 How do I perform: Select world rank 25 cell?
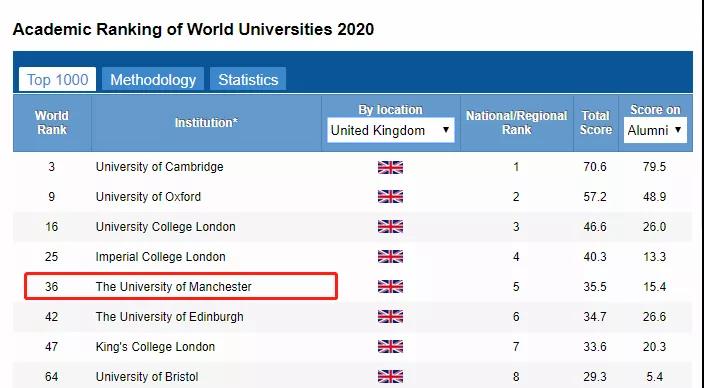[52, 257]
